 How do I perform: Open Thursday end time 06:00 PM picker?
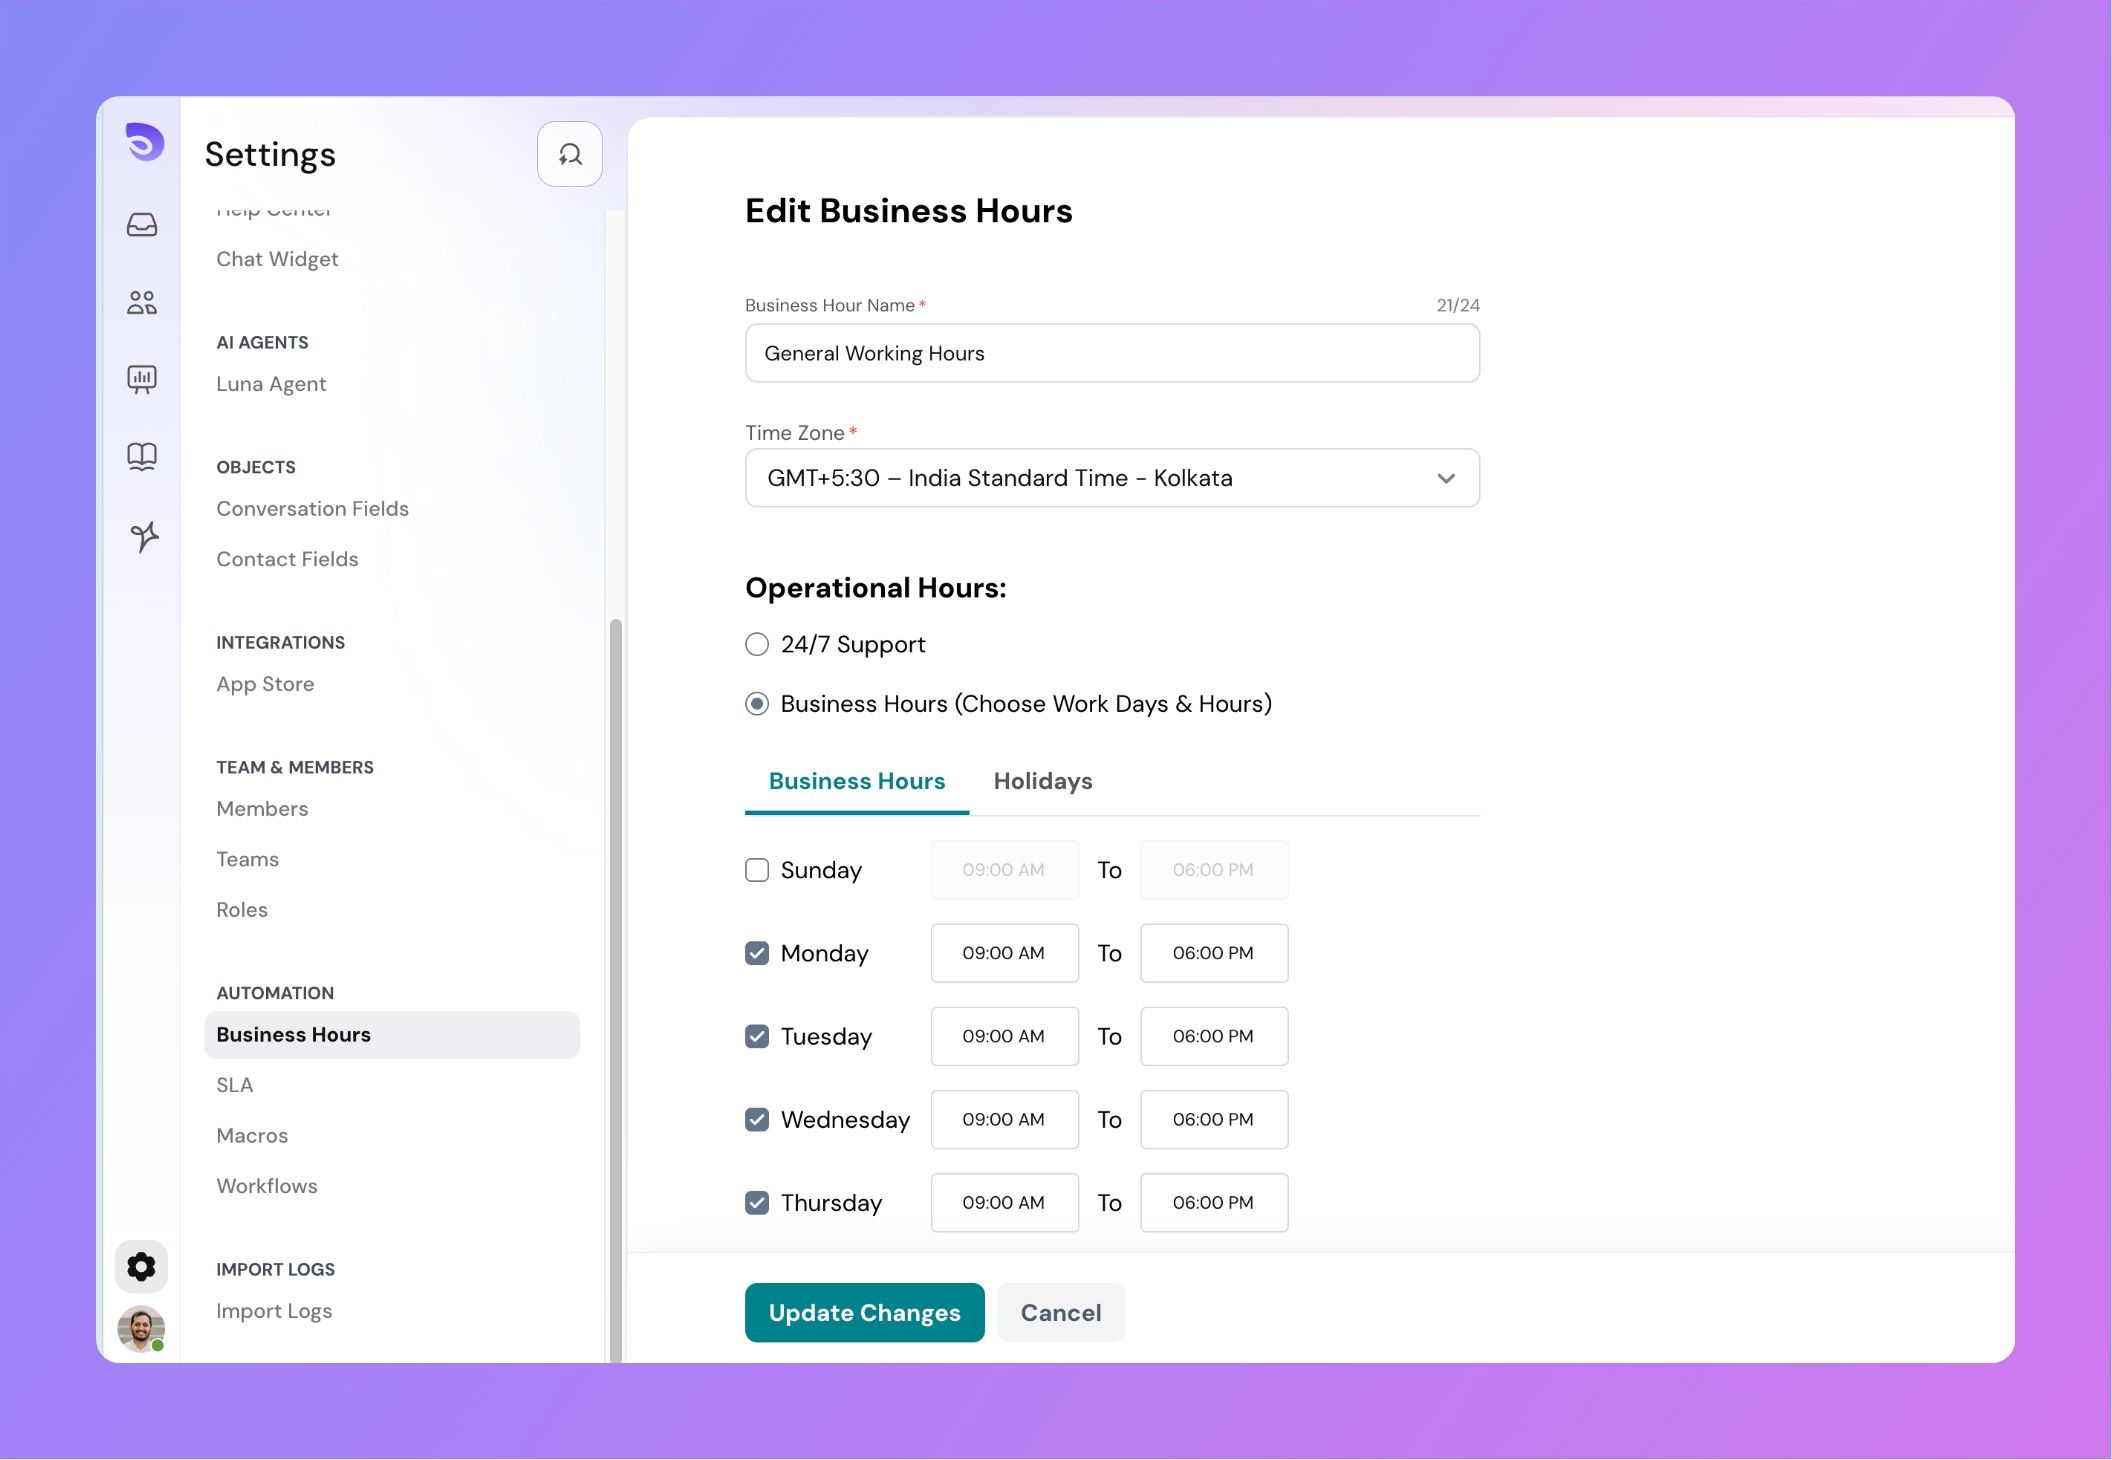pos(1213,1203)
